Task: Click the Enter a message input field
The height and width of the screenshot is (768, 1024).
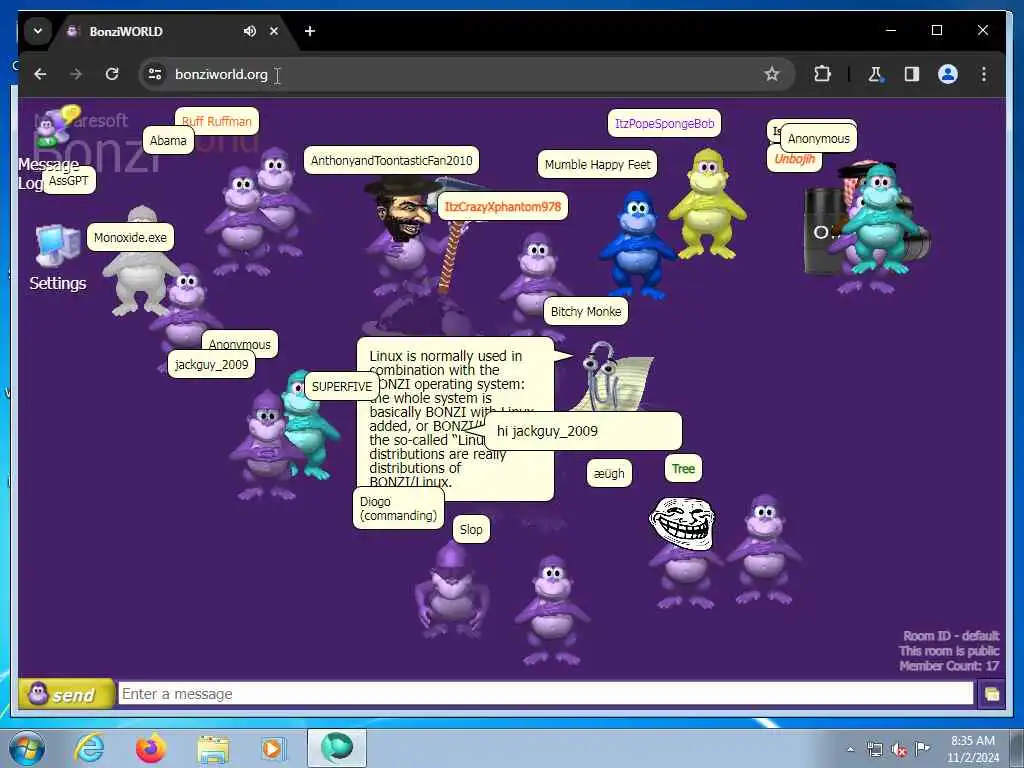Action: coord(545,694)
